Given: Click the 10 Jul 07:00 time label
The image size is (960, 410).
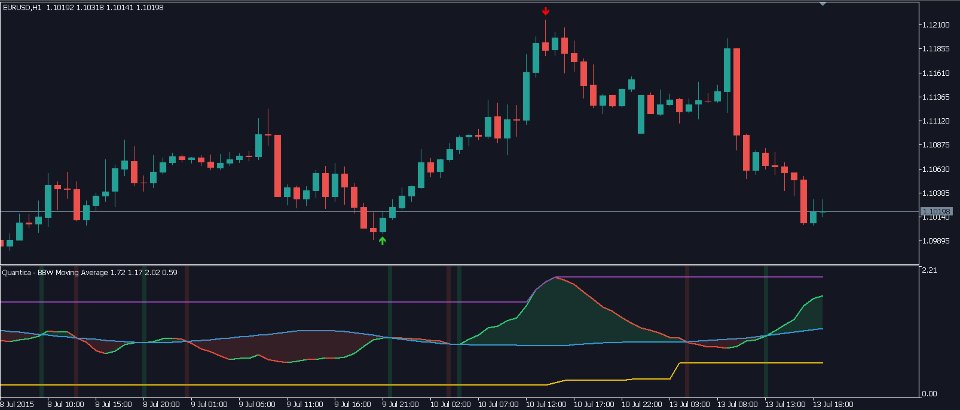Looking at the screenshot, I should (497, 404).
